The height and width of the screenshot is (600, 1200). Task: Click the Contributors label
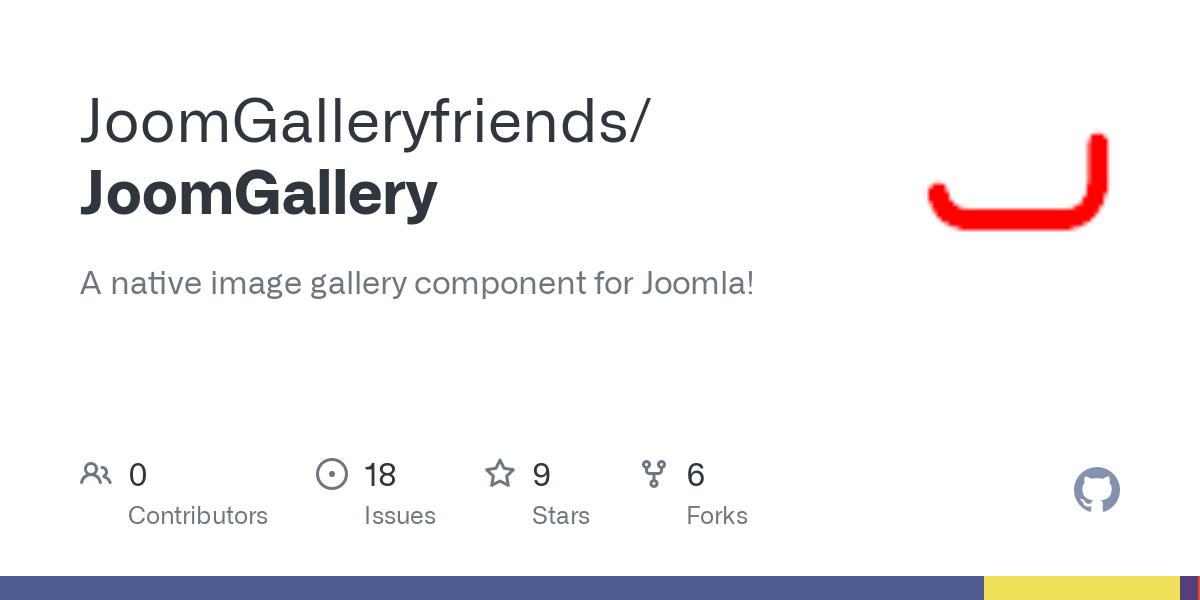[198, 516]
